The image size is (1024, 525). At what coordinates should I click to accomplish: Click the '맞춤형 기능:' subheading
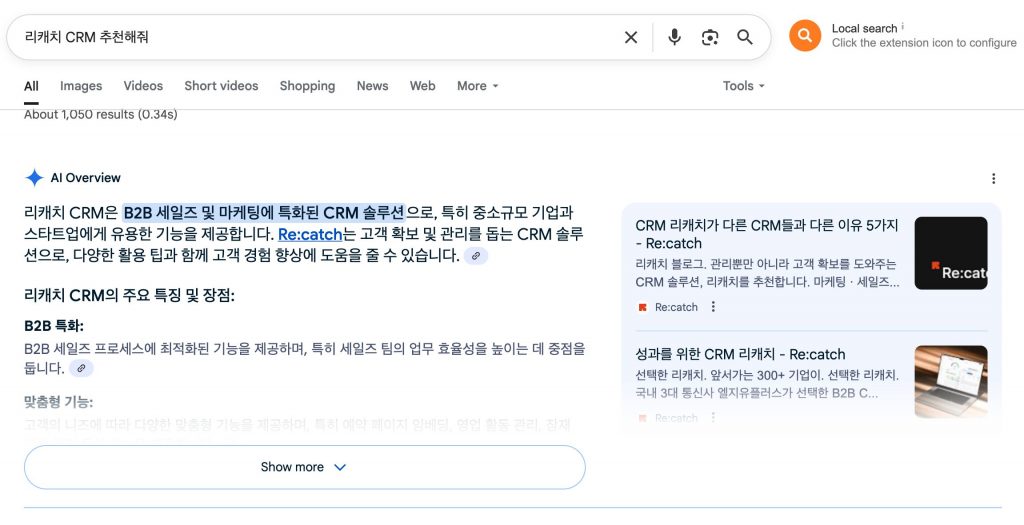click(58, 402)
